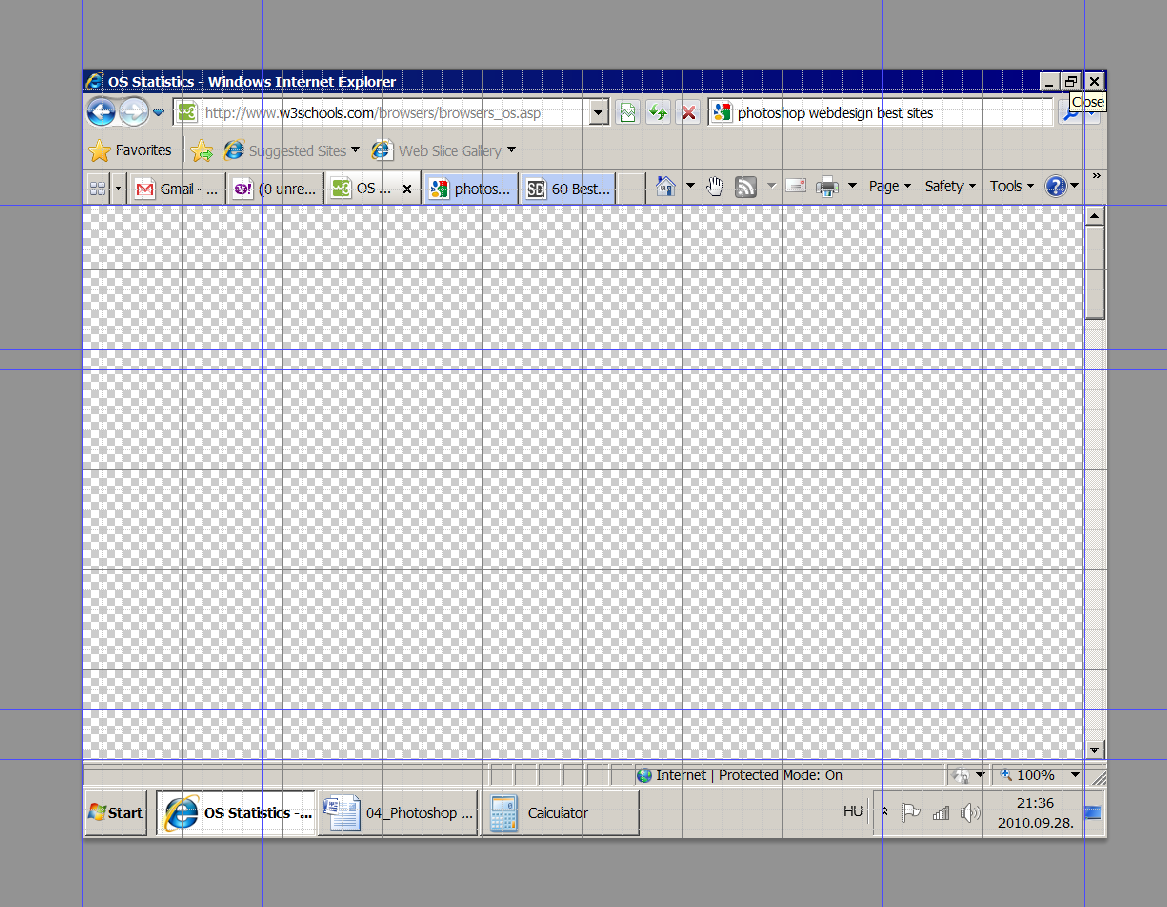Open the Windows Start button
Image resolution: width=1167 pixels, height=907 pixels.
tap(115, 813)
